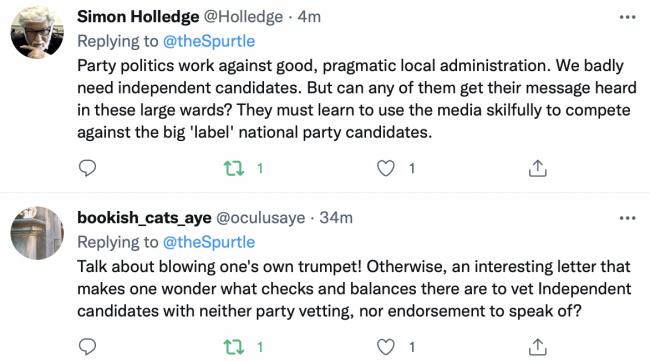Like Simon Holledge's tweet

(386, 168)
